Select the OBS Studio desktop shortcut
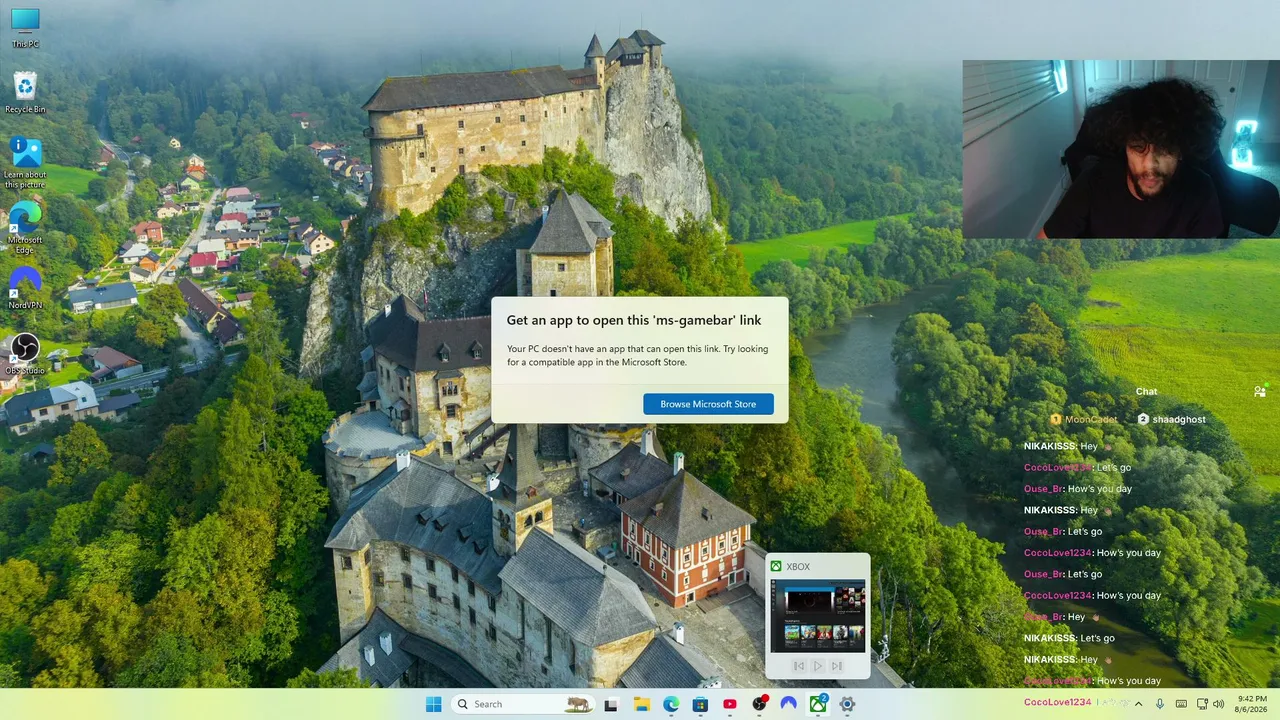The width and height of the screenshot is (1280, 720). point(25,354)
